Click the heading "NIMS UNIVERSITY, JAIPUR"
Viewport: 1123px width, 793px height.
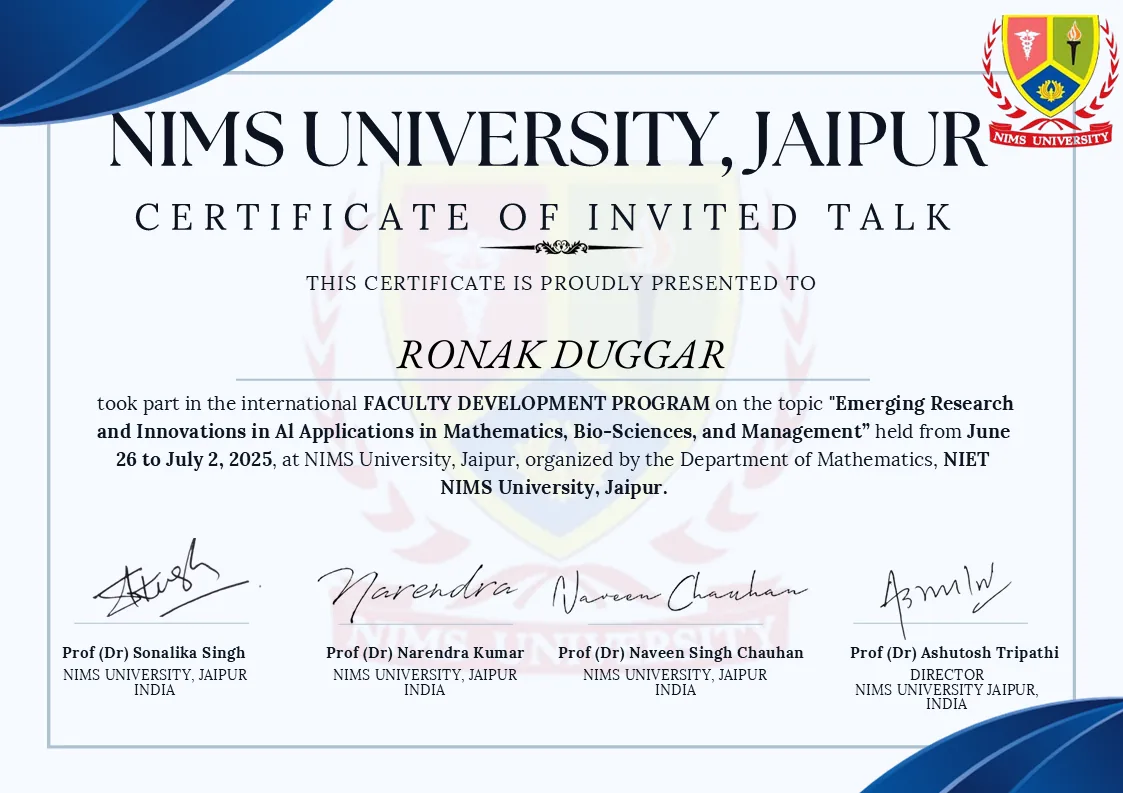pyautogui.click(x=548, y=140)
